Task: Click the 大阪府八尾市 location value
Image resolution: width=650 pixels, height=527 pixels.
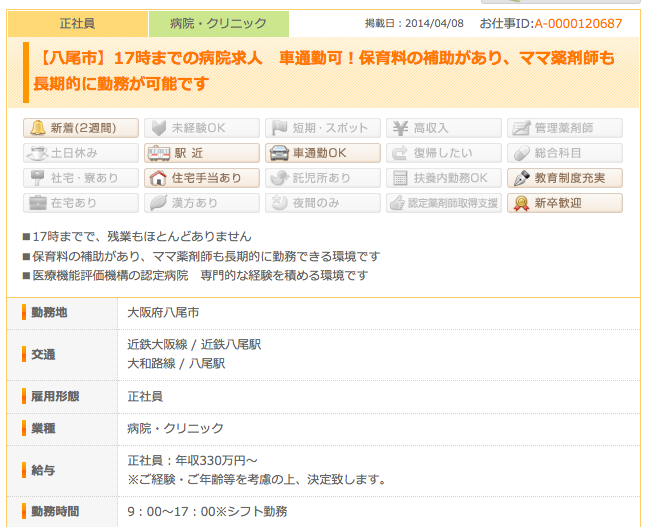Action: tap(163, 312)
